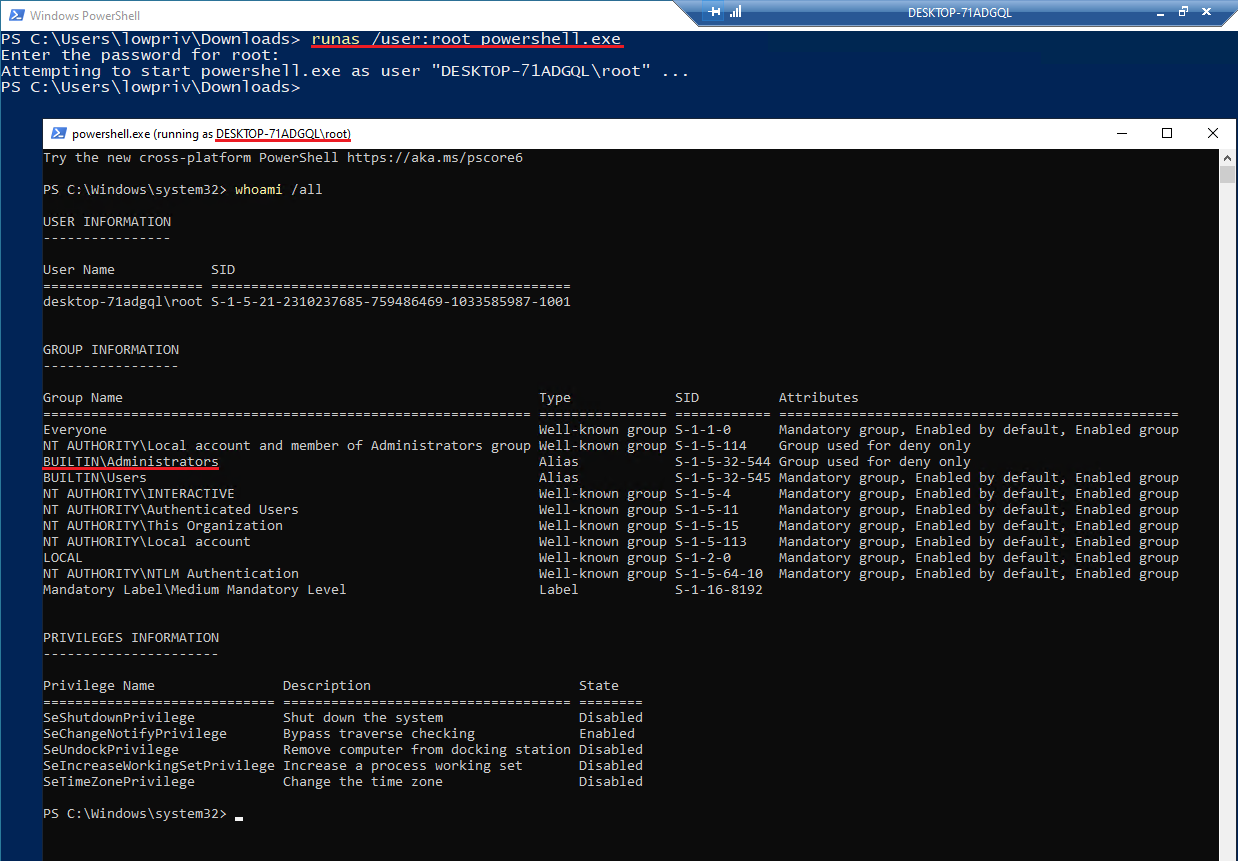Click 'Enter the password for root:' line
Viewport: 1238px width, 861px height.
pyautogui.click(x=140, y=55)
